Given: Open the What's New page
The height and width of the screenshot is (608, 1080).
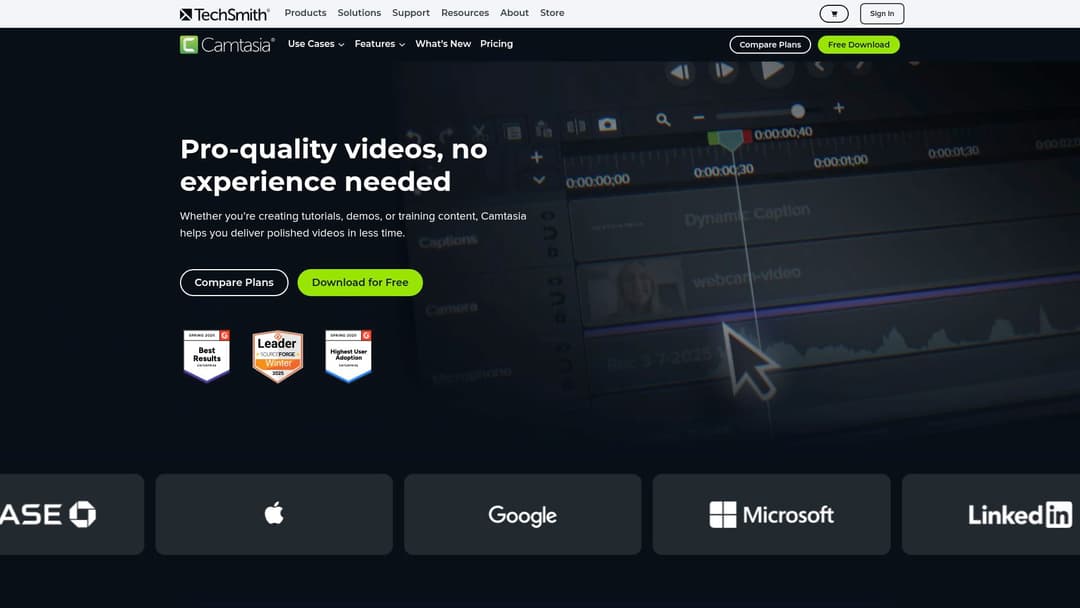Looking at the screenshot, I should [443, 44].
